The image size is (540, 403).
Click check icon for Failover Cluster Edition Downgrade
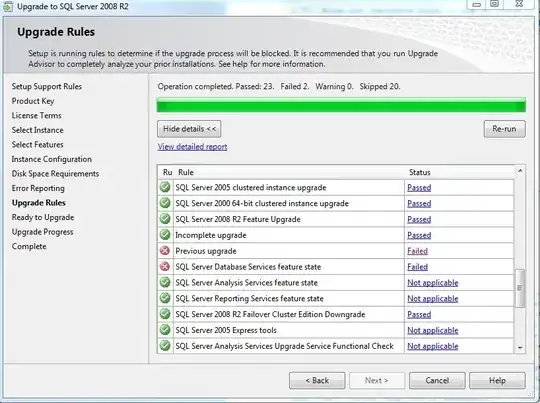pos(165,314)
